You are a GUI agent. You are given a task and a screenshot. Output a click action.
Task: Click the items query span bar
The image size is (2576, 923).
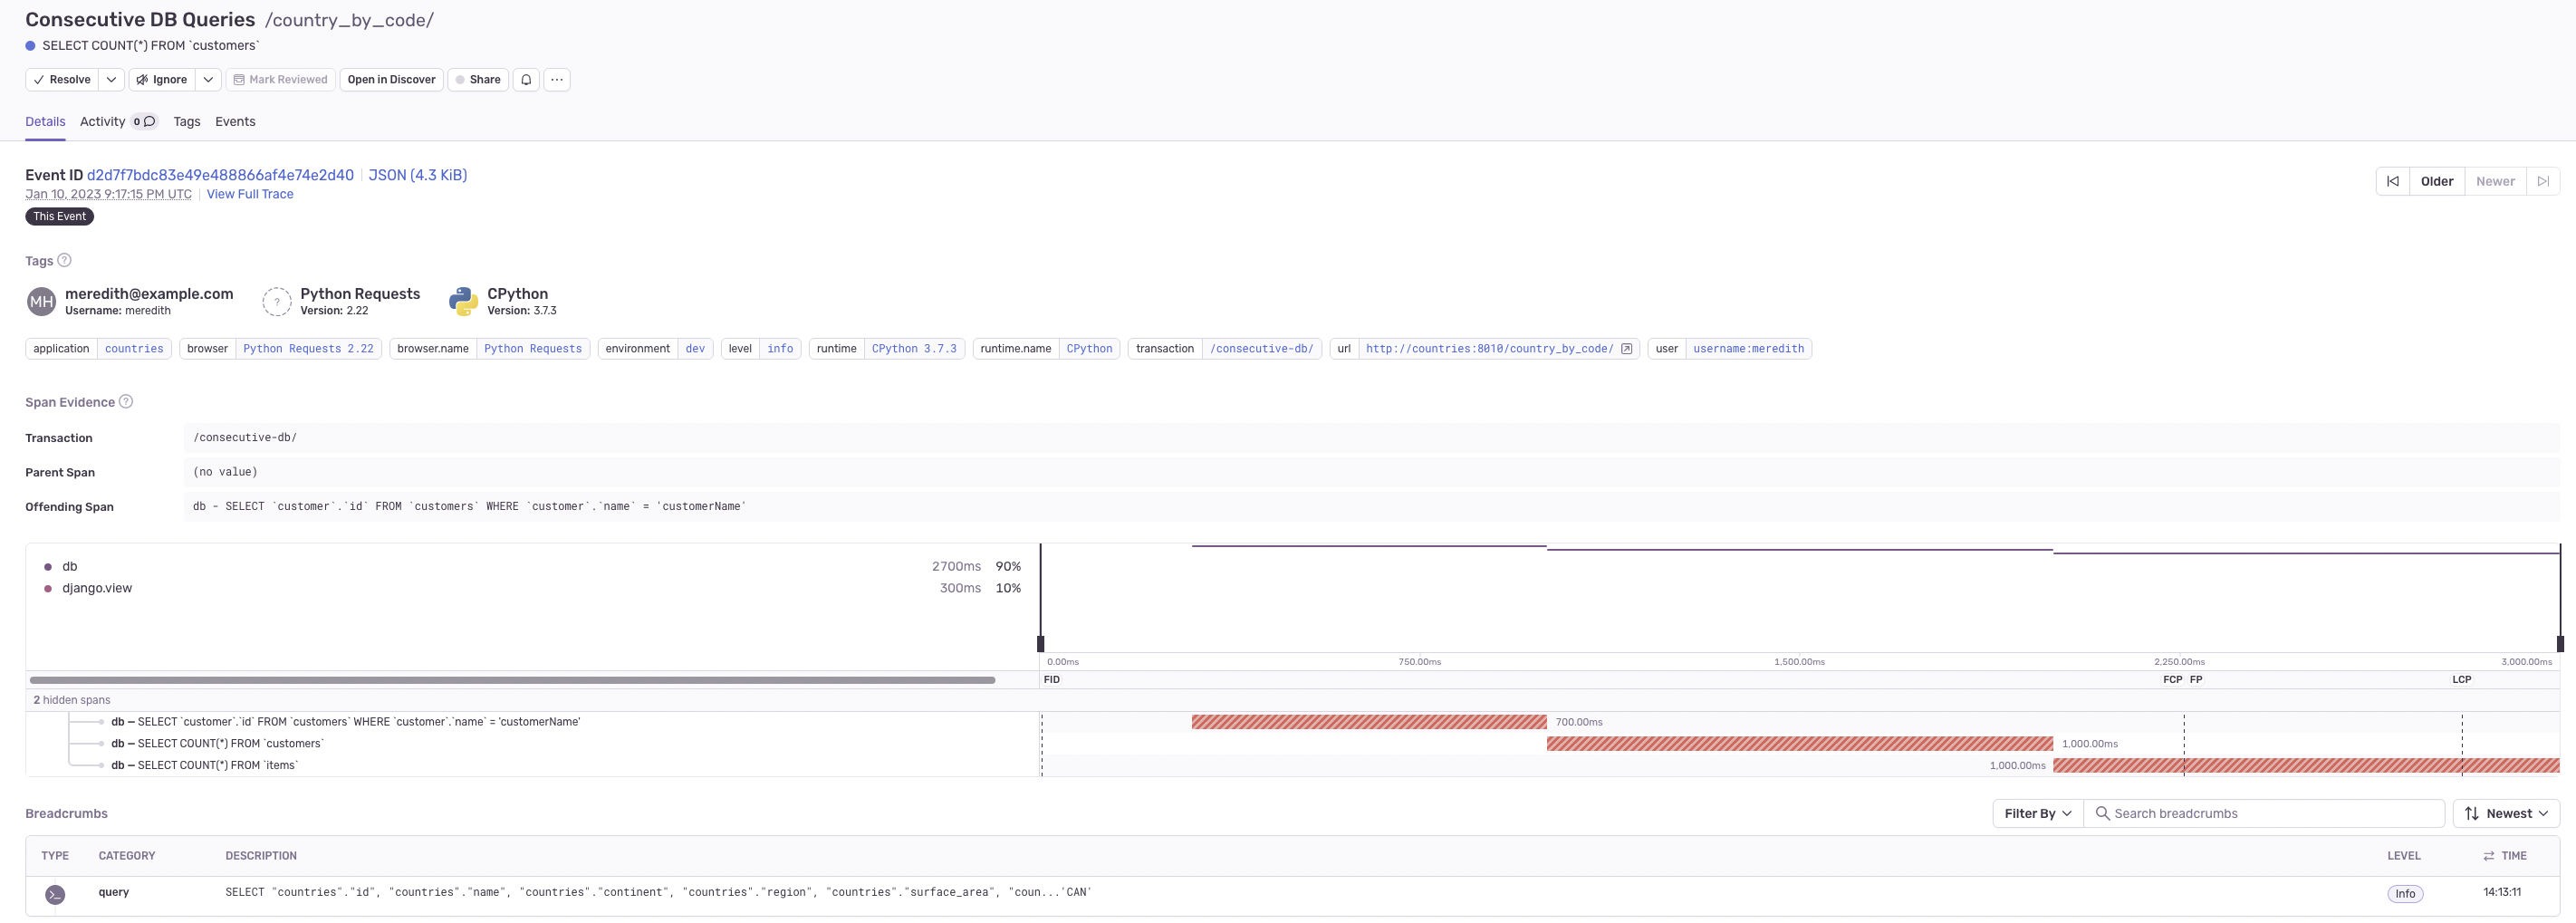click(x=2306, y=766)
